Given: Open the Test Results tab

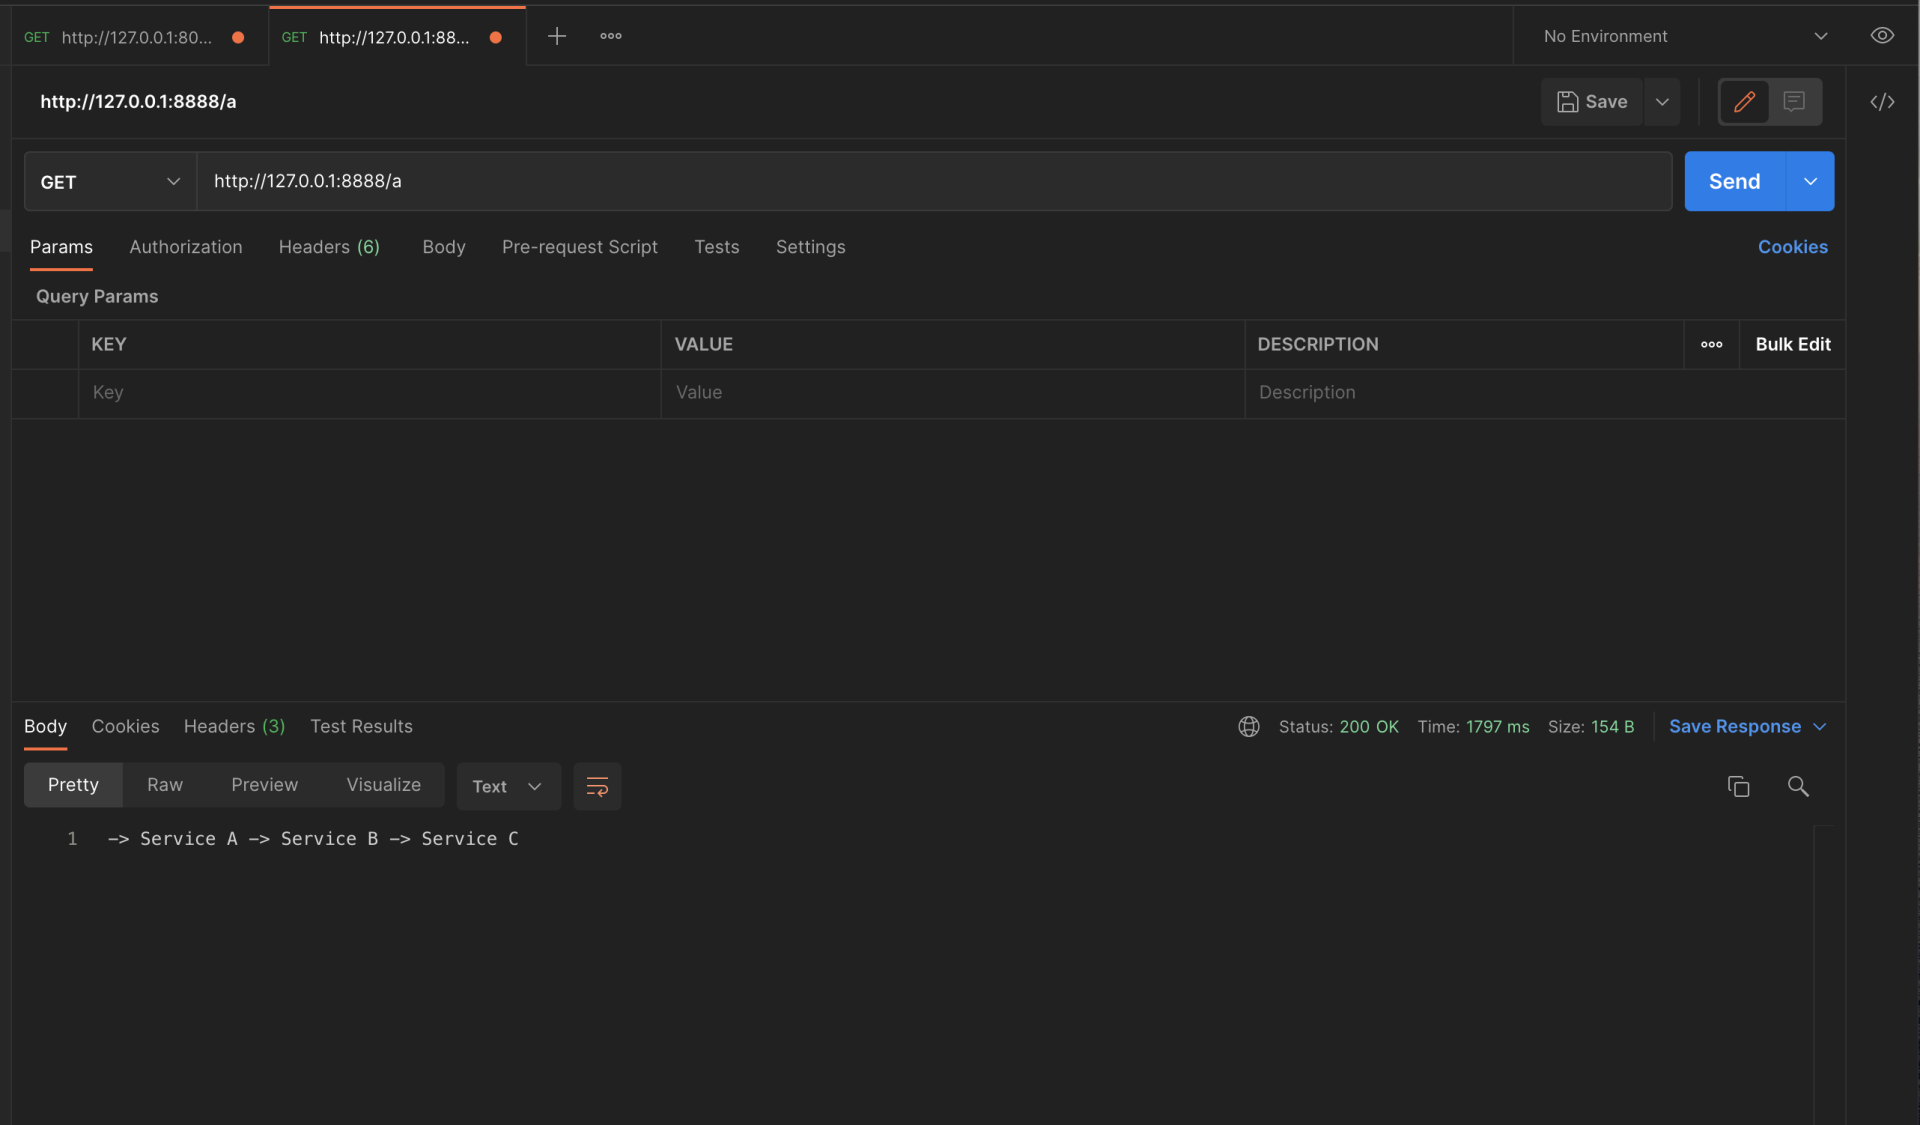Looking at the screenshot, I should point(361,727).
